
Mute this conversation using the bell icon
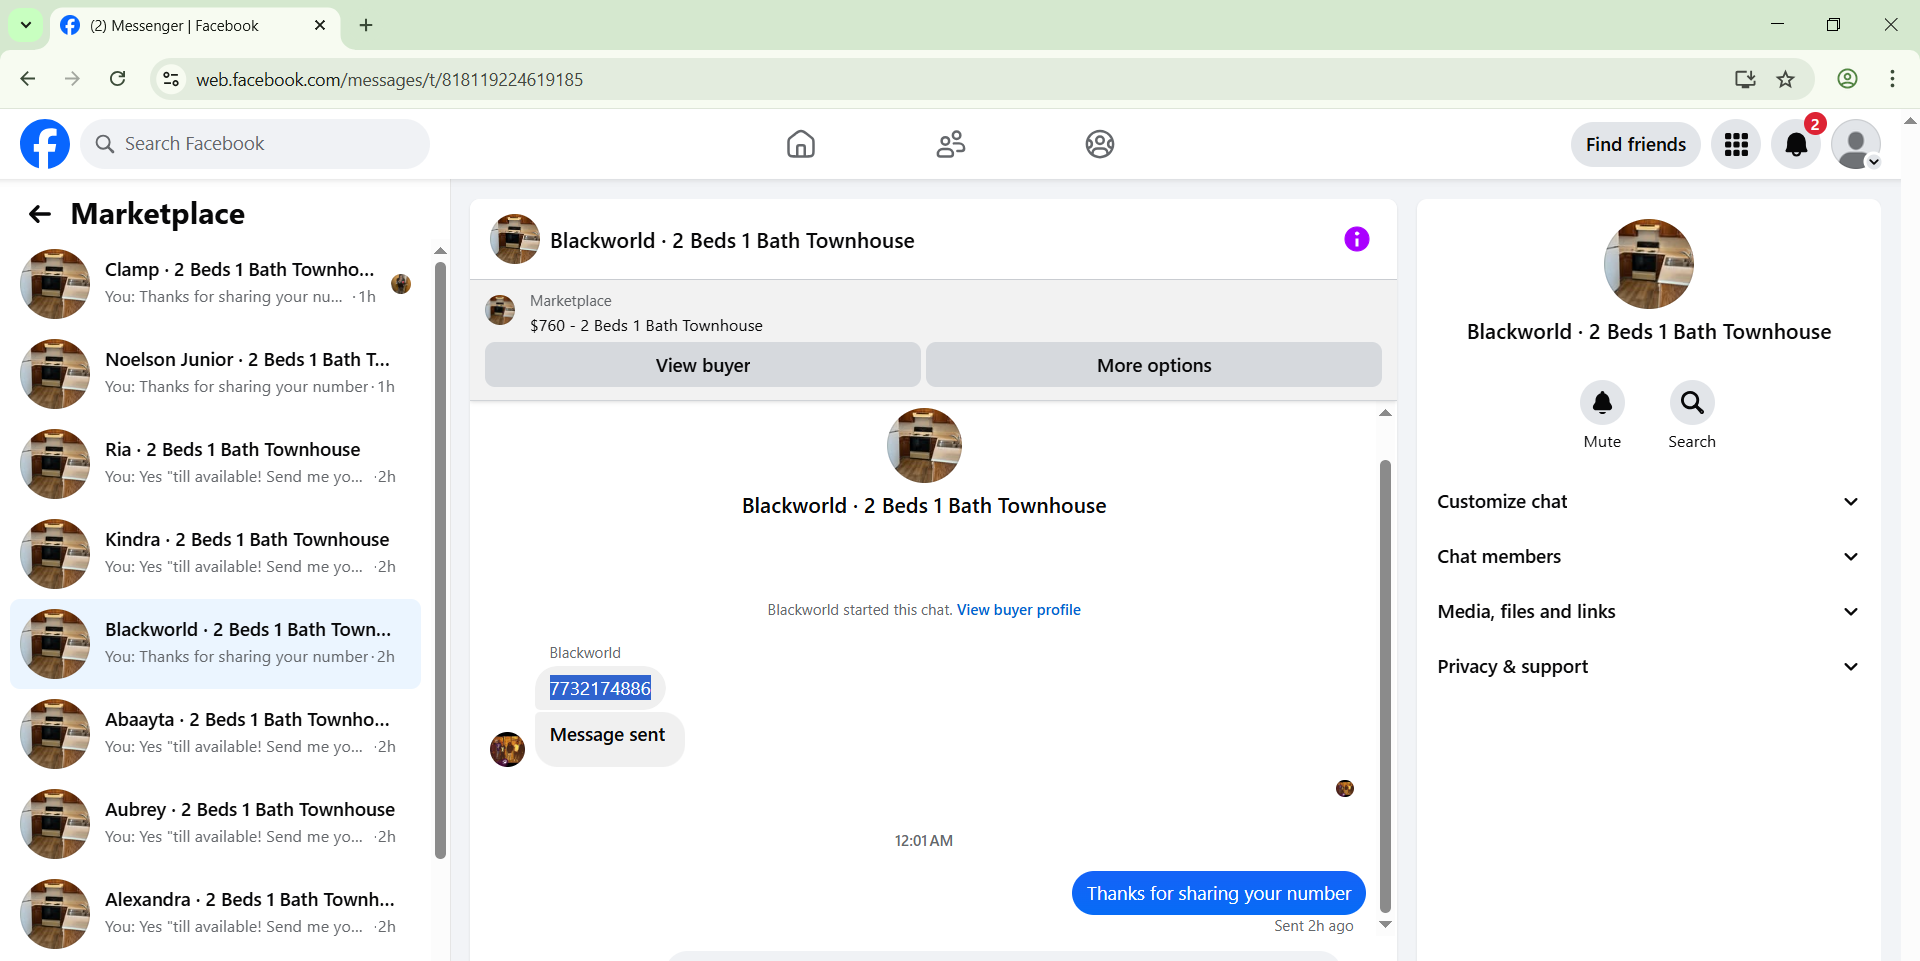coord(1602,403)
